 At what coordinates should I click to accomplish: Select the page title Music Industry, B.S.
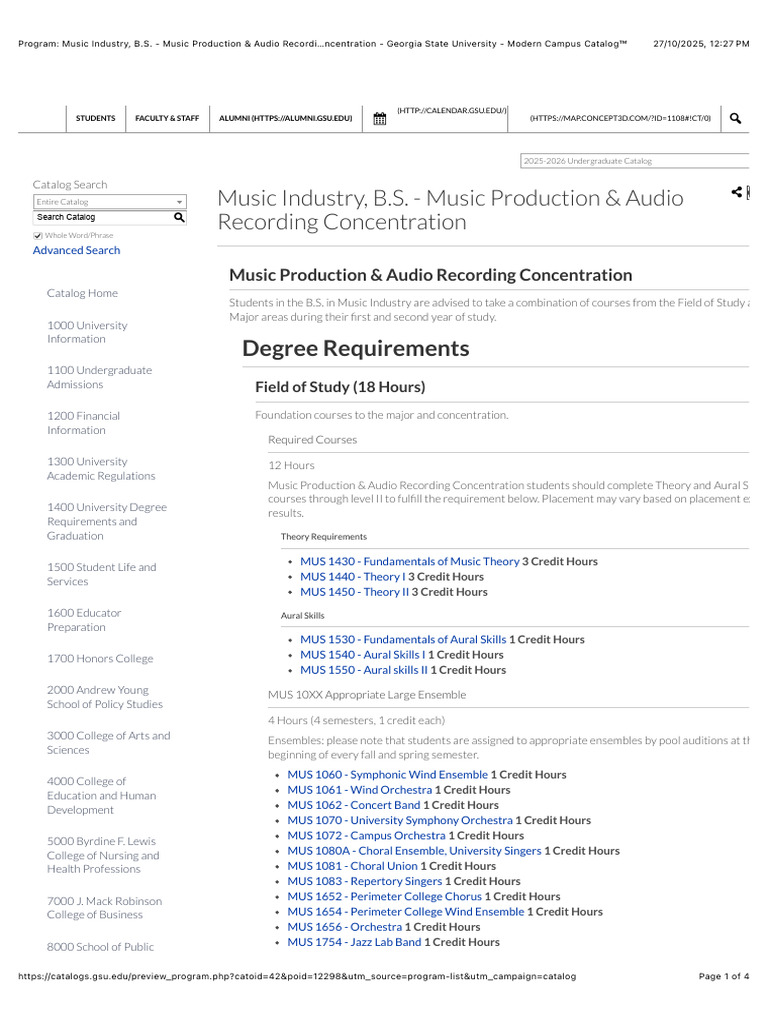tap(451, 210)
